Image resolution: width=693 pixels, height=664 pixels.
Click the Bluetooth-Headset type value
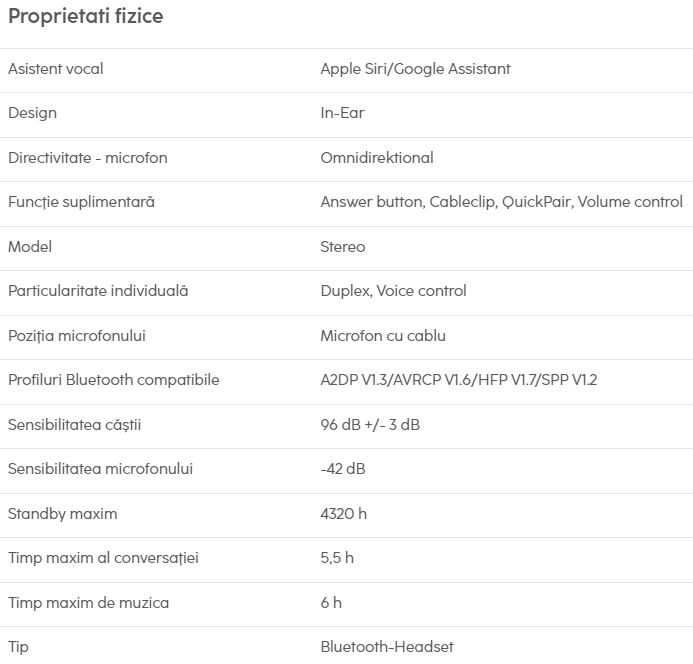387,647
